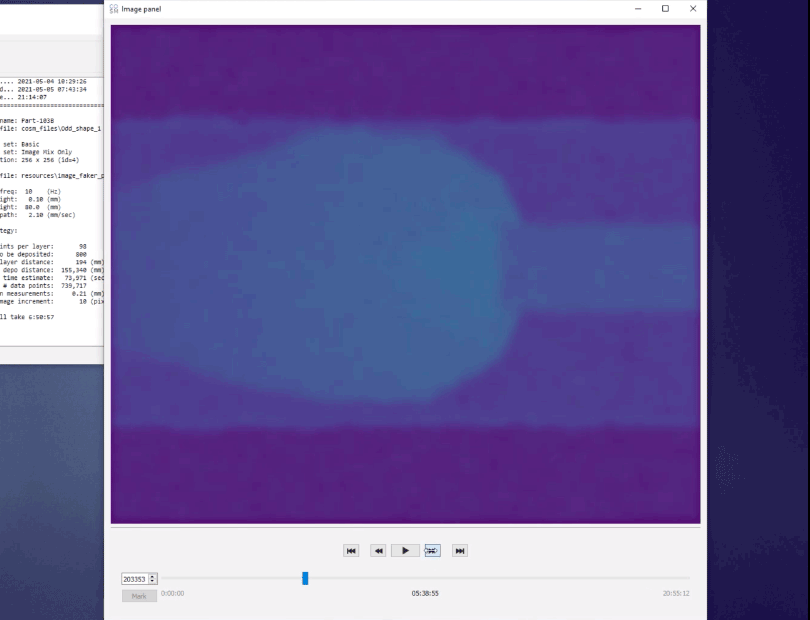
Task: Skip to the first frame
Action: click(x=351, y=551)
